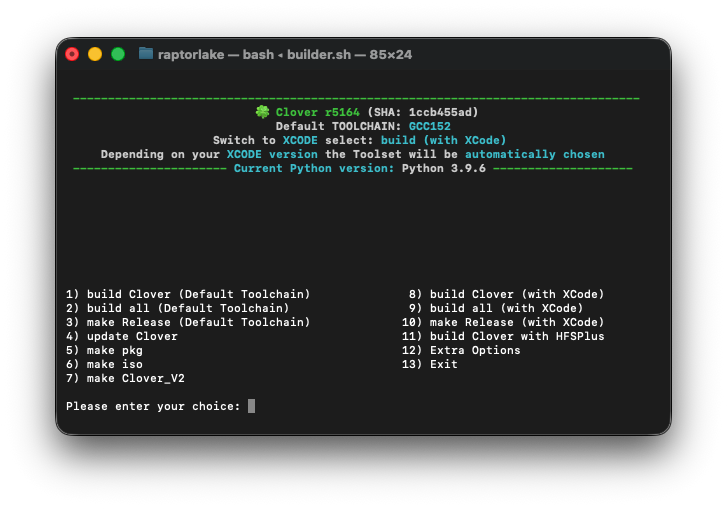Viewport: 727px width, 509px height.
Task: Click the yellow minimize window button
Action: click(95, 54)
